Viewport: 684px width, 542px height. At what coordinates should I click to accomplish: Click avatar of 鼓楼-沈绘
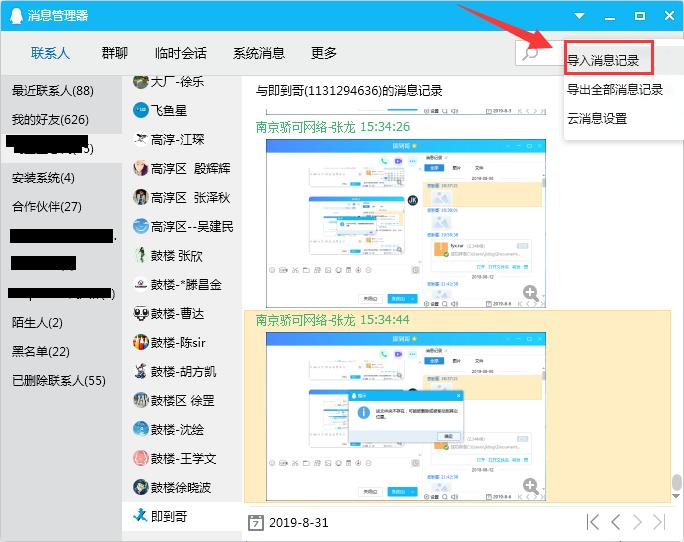click(x=140, y=429)
